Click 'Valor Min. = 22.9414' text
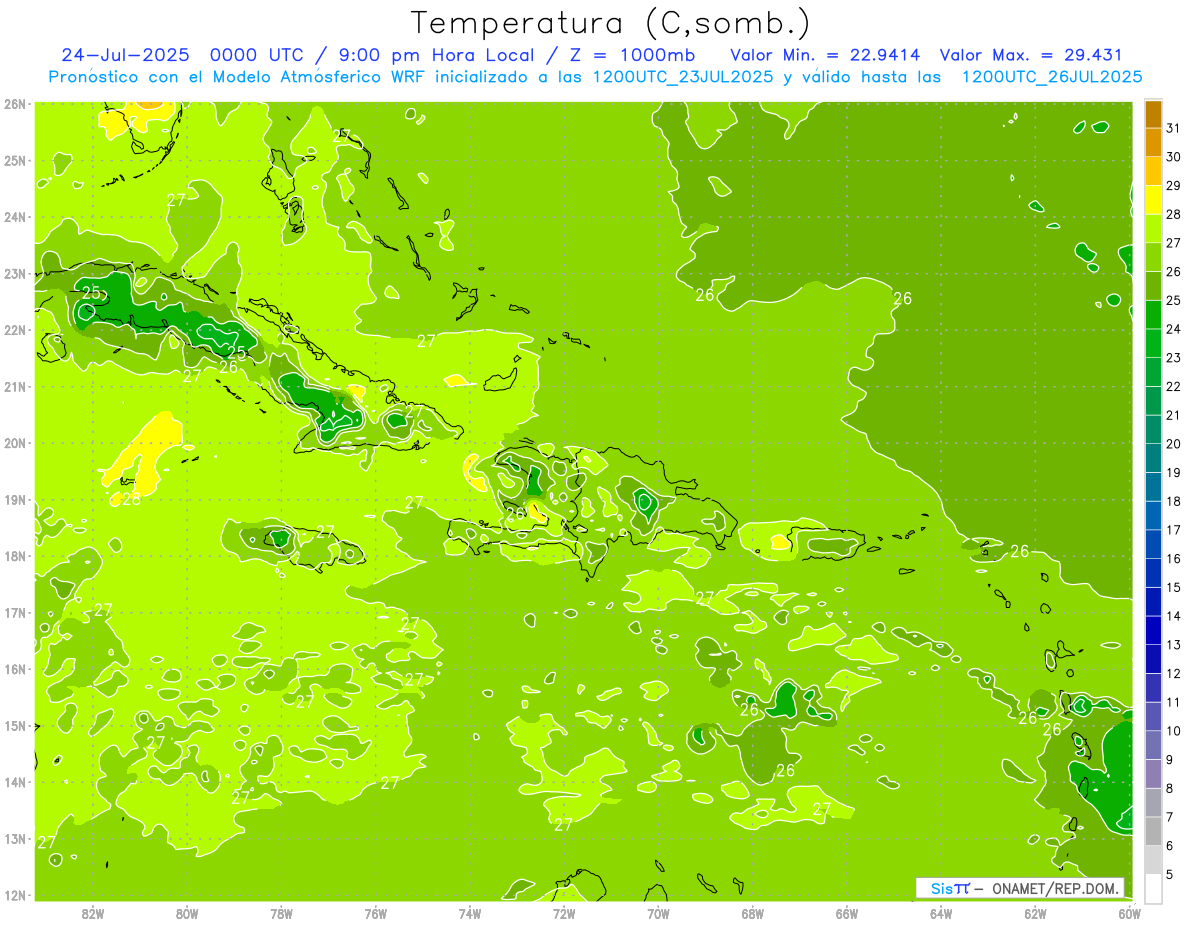 click(826, 55)
